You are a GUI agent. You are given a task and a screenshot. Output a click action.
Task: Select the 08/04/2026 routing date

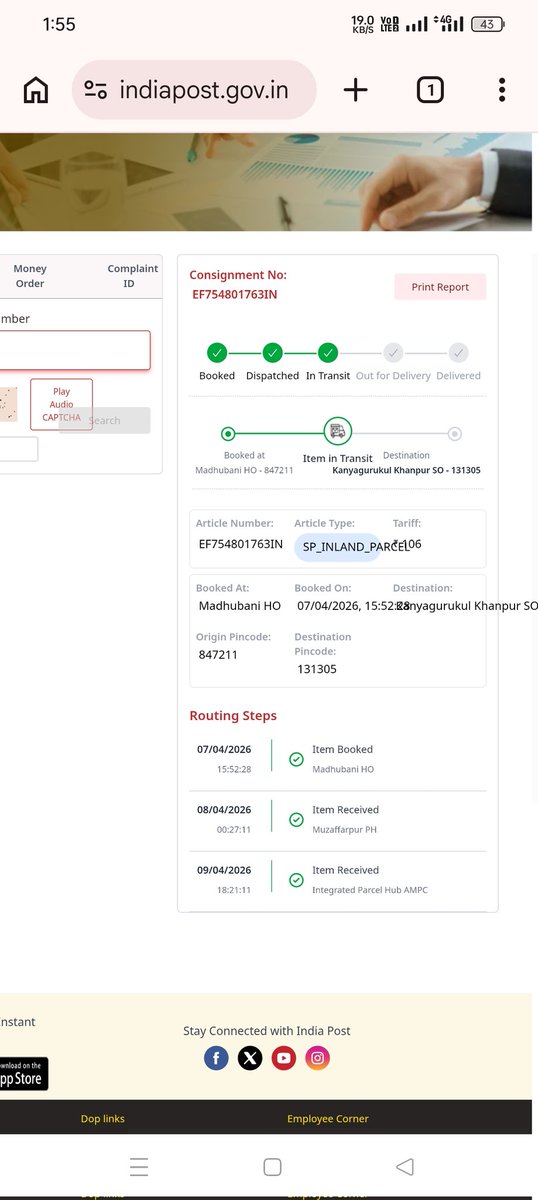click(224, 810)
